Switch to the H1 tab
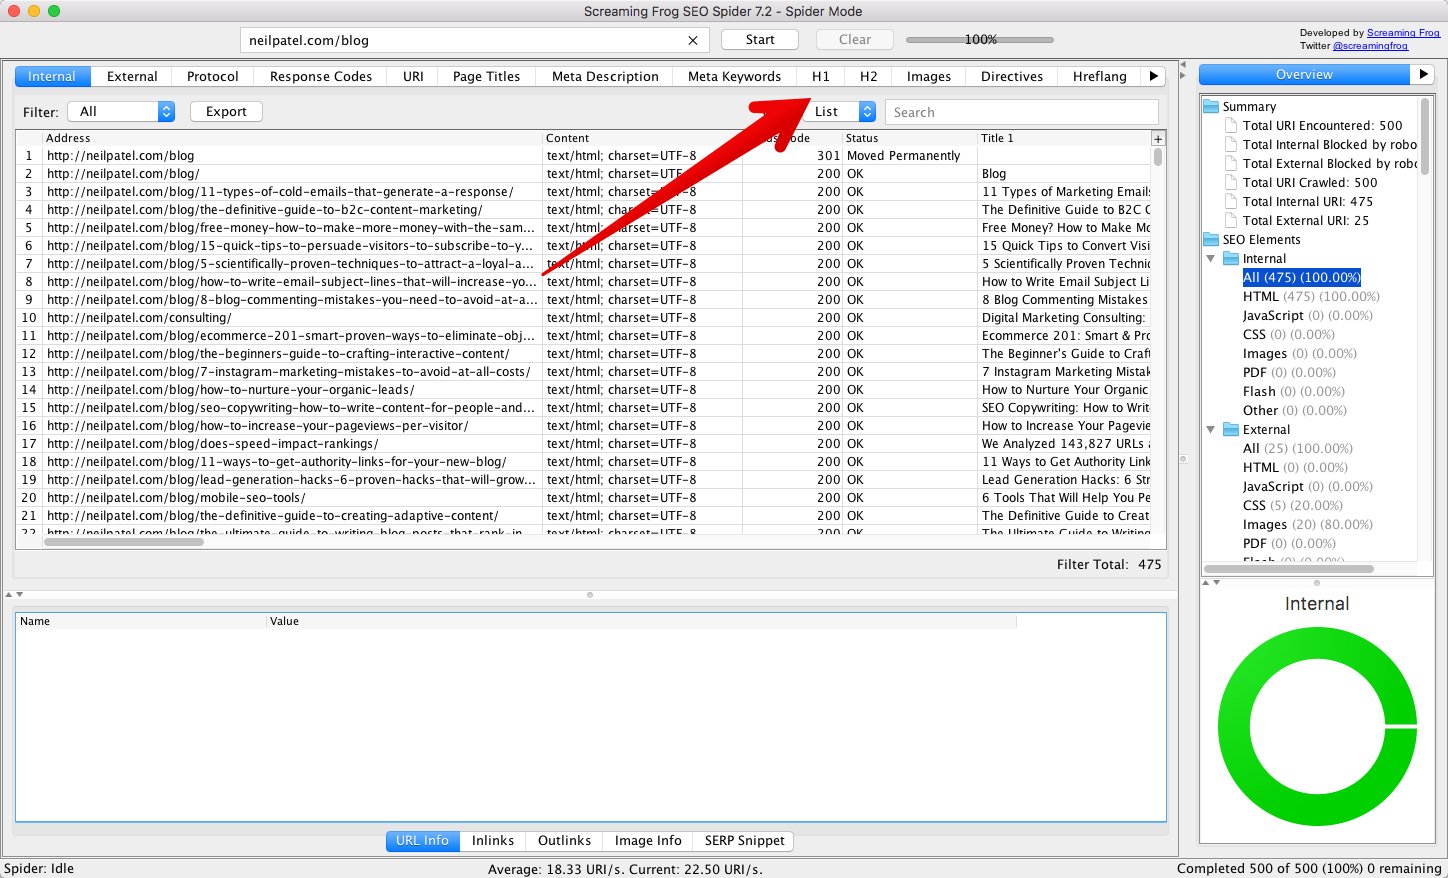This screenshot has height=878, width=1448. pos(821,76)
